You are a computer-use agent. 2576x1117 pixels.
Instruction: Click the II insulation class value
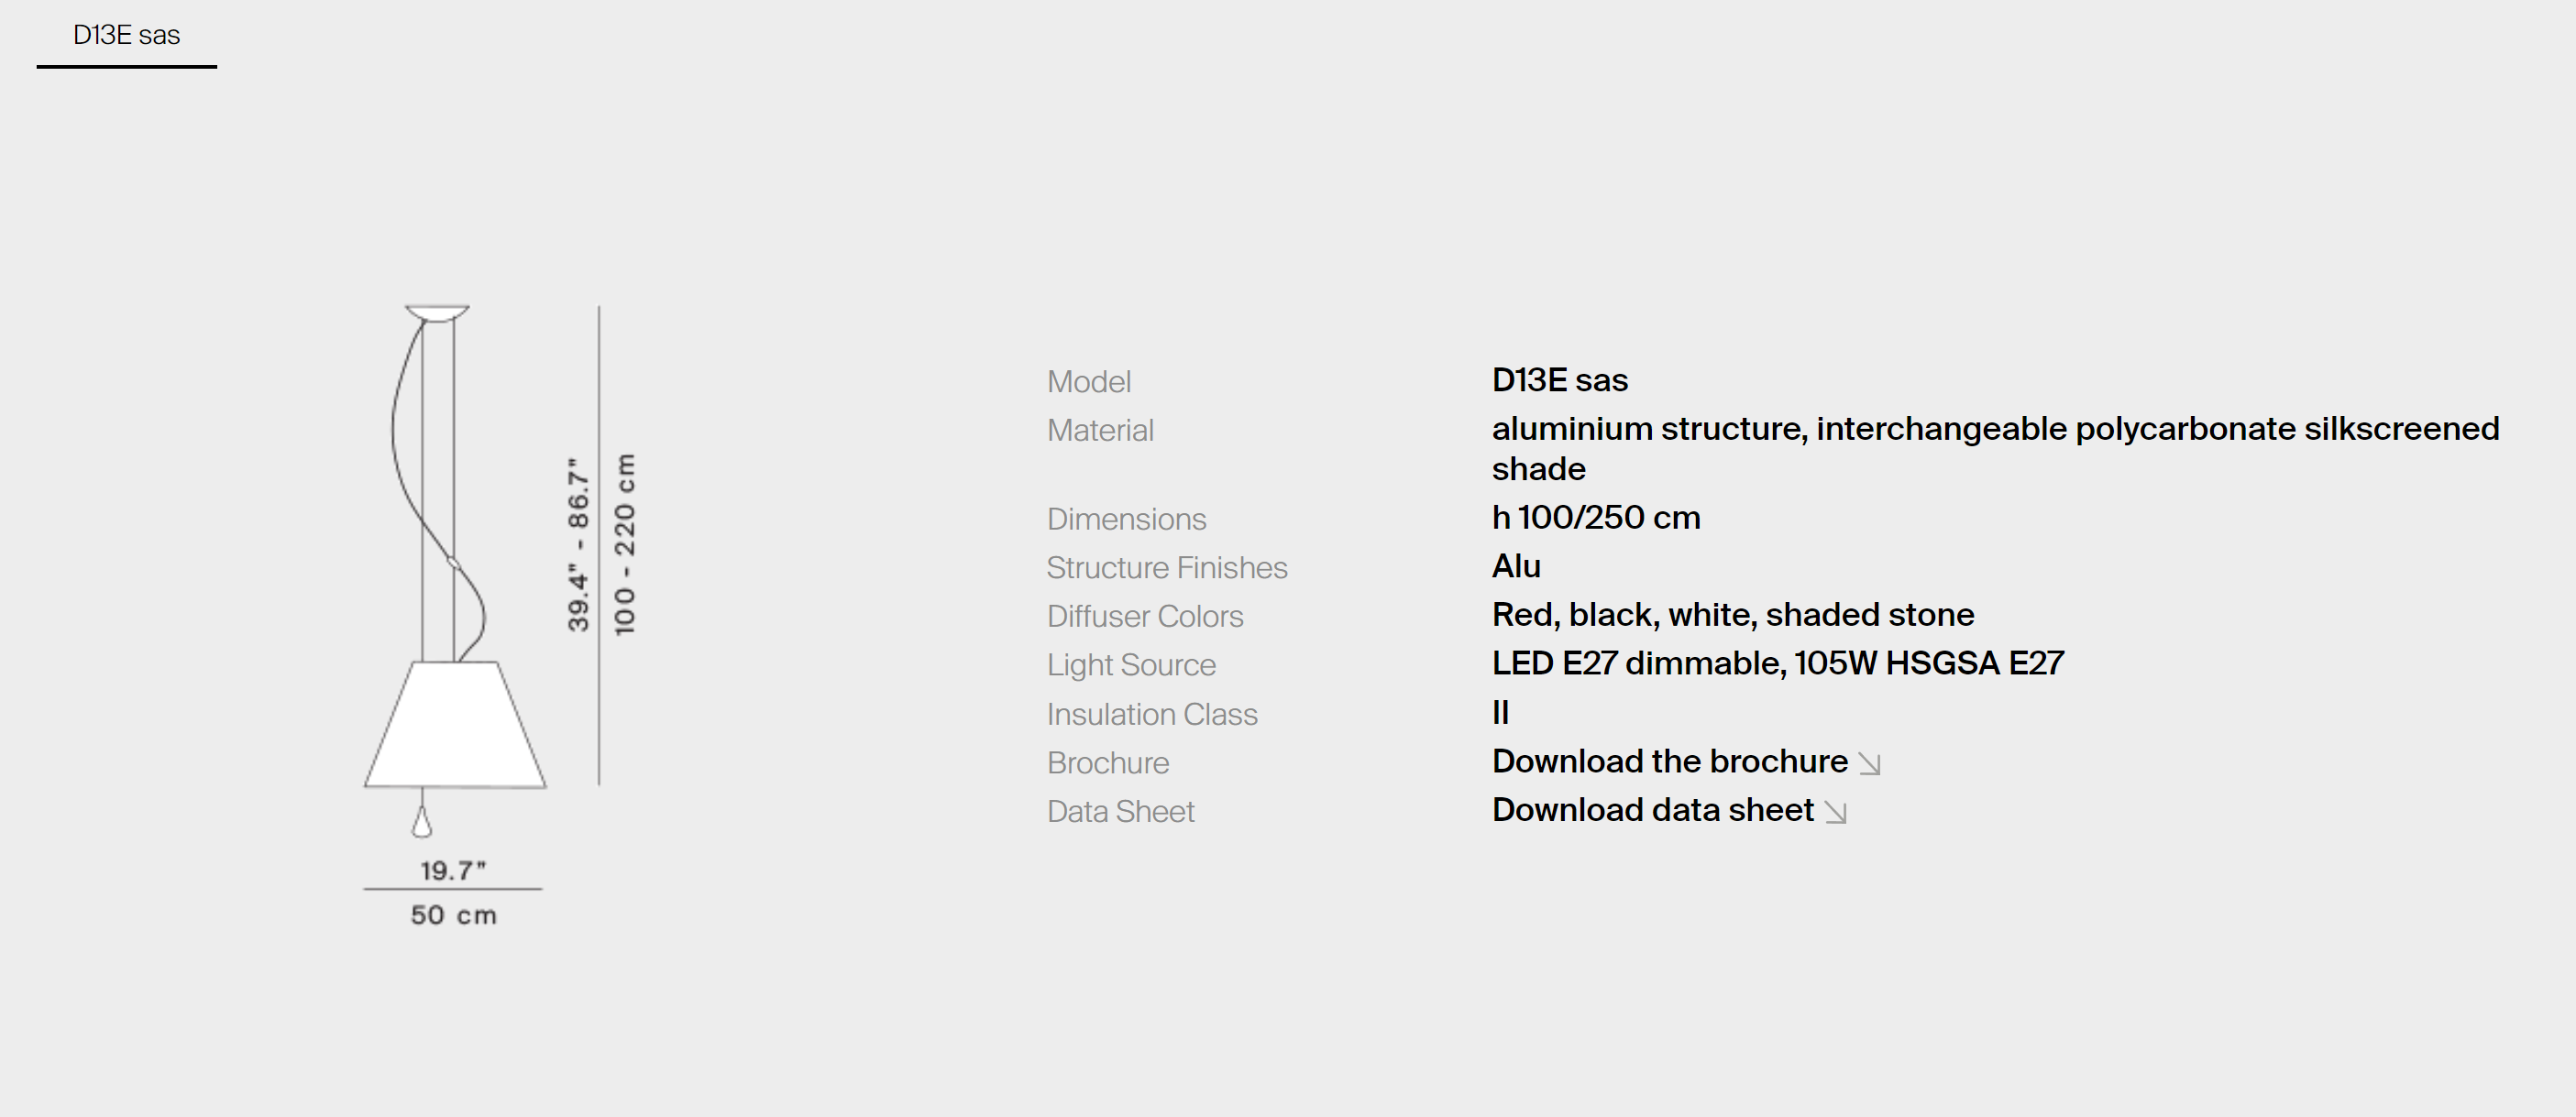coord(1499,713)
